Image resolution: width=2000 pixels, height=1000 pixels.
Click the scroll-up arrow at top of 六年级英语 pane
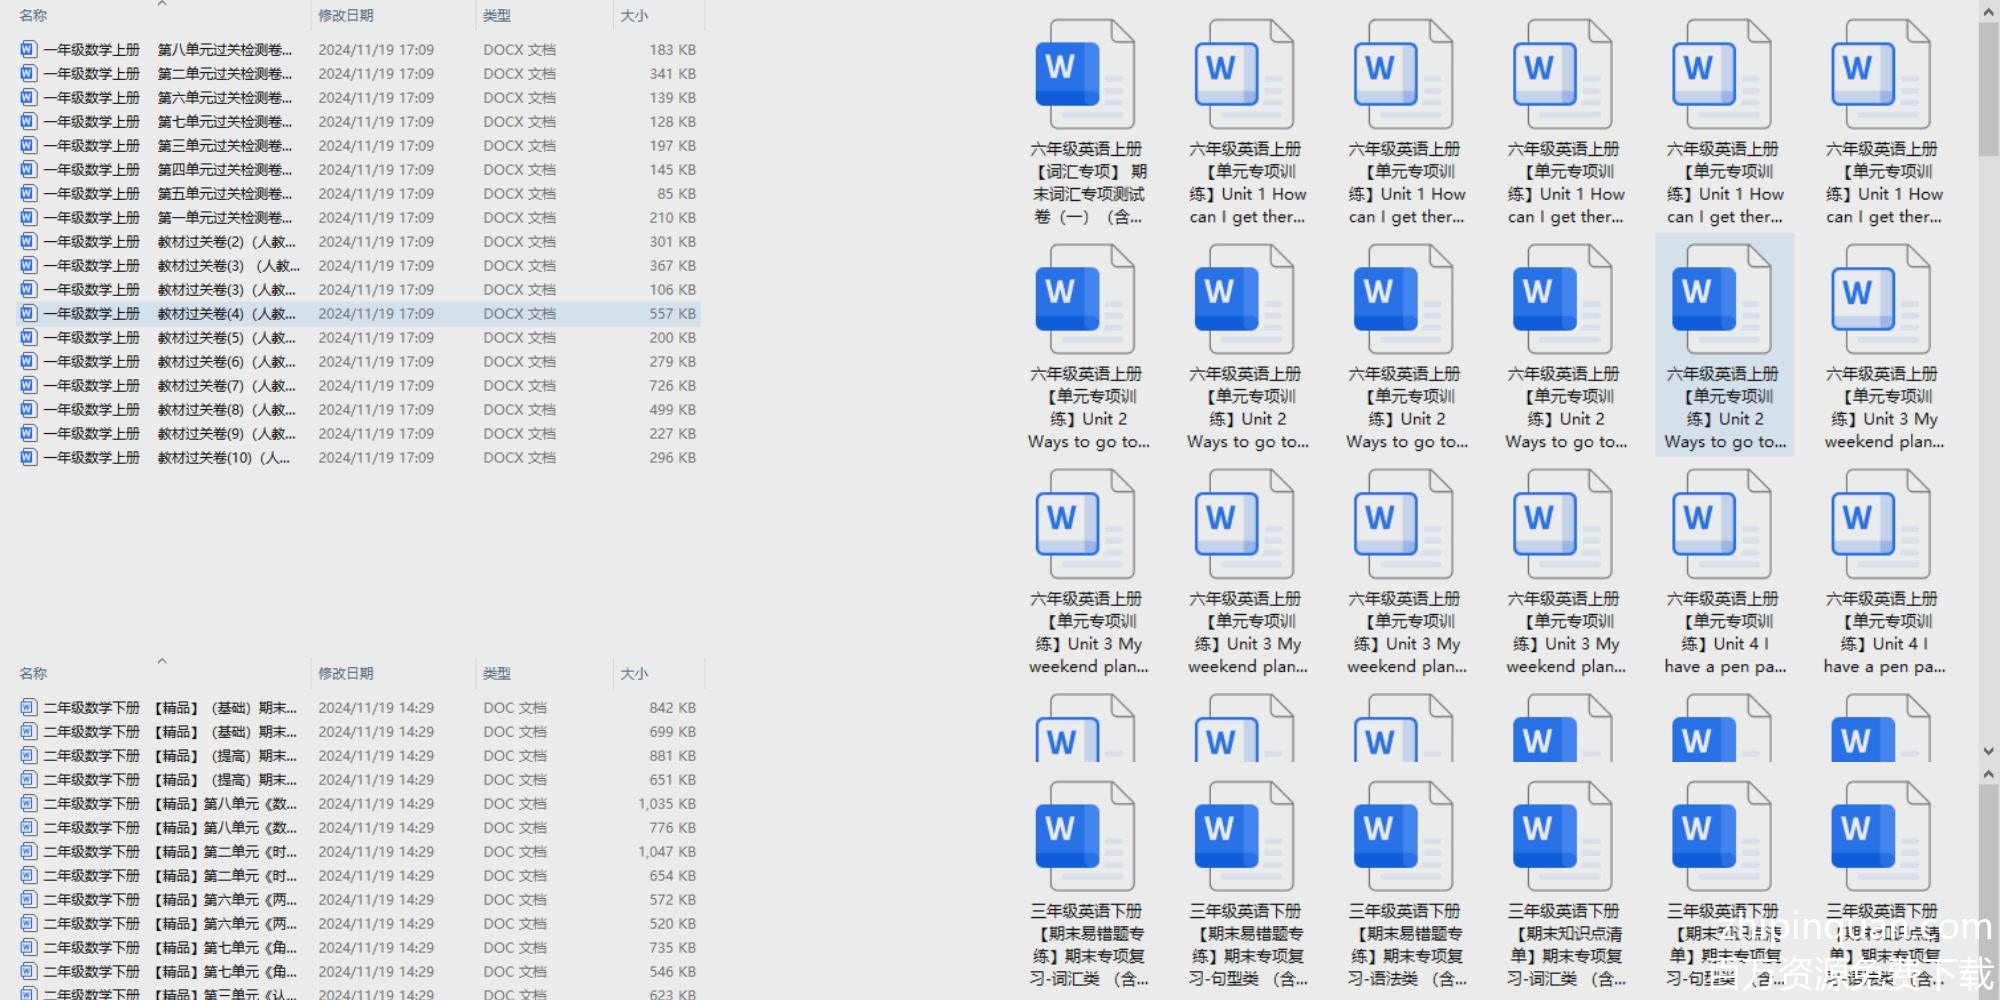(x=1988, y=11)
